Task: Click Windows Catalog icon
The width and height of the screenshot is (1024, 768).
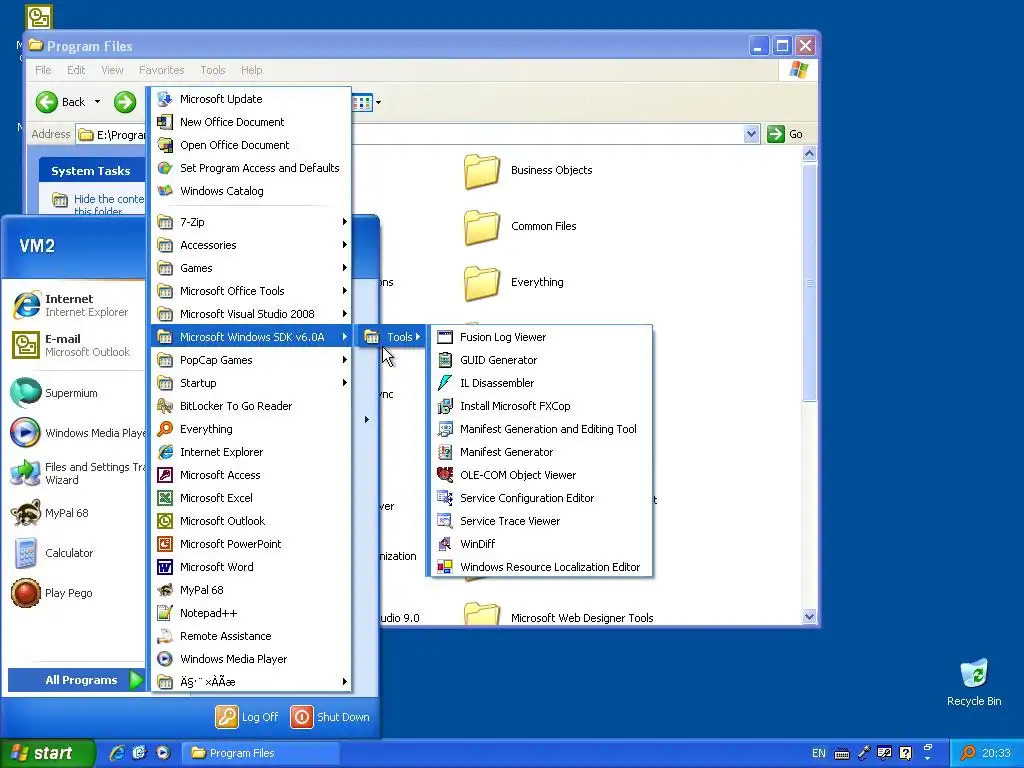Action: tap(165, 191)
